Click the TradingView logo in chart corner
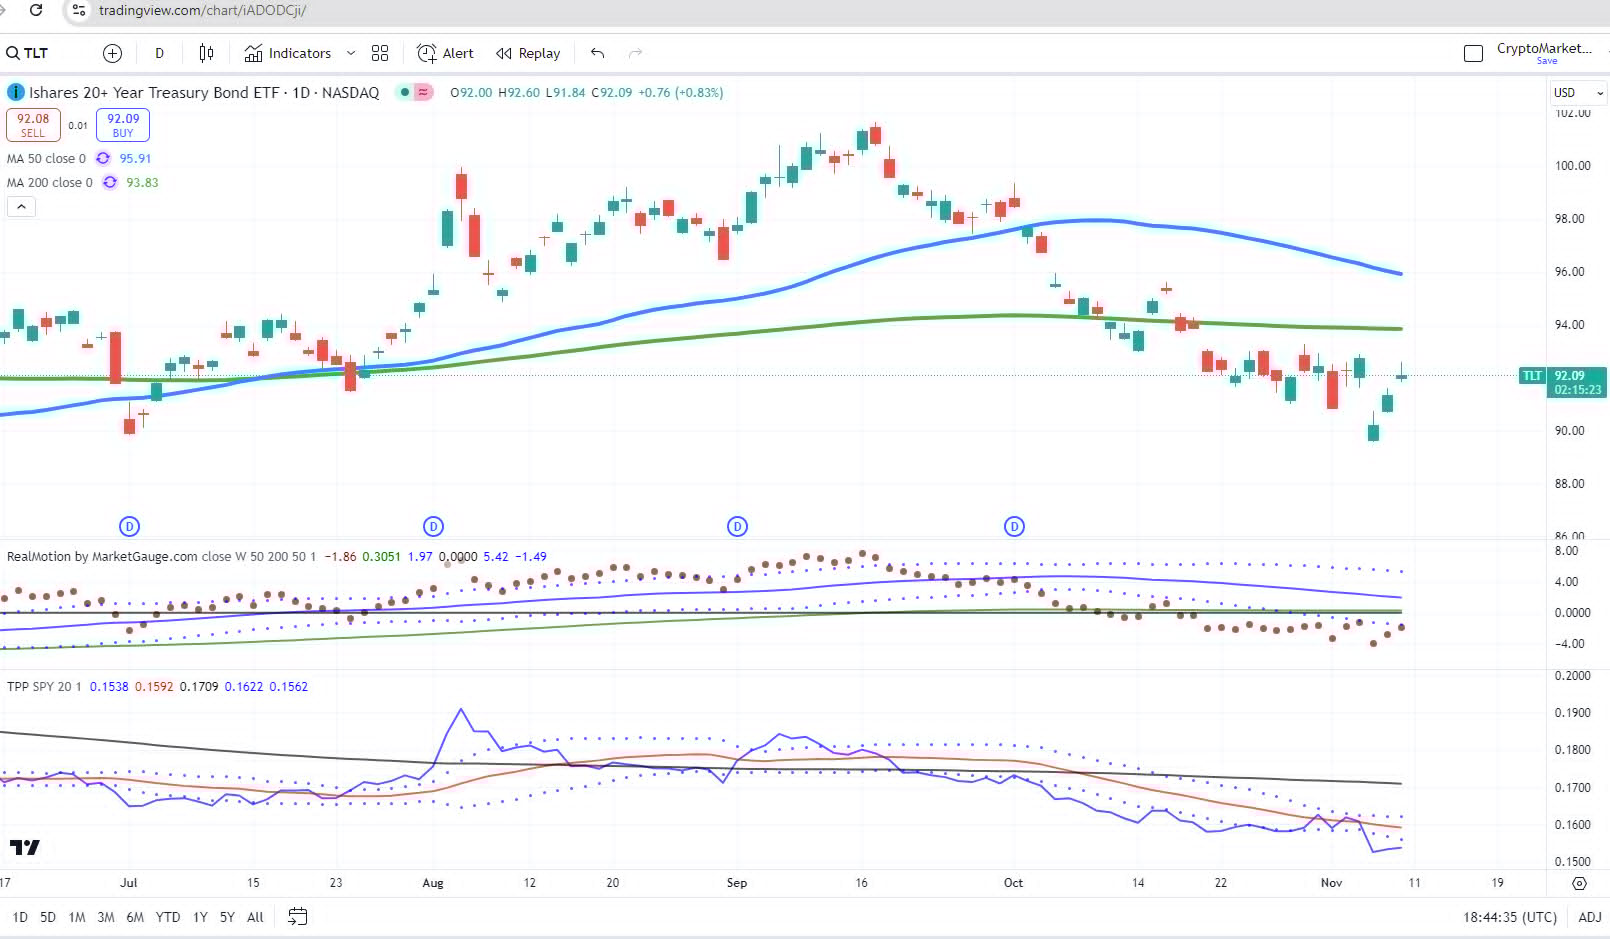This screenshot has height=939, width=1610. pyautogui.click(x=25, y=847)
